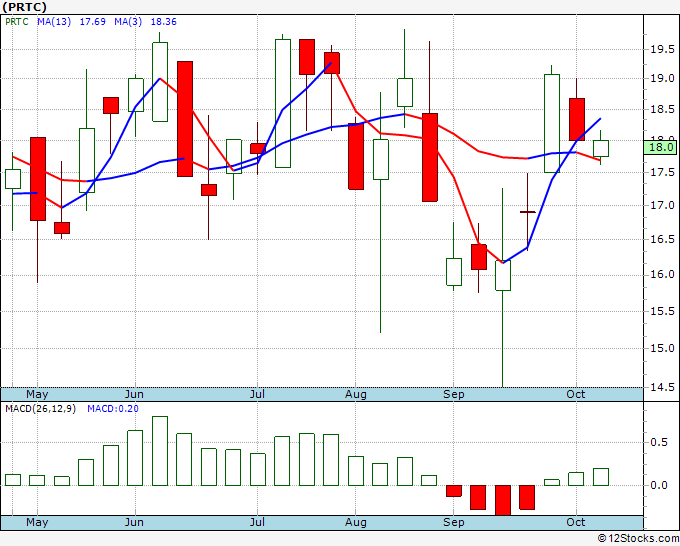Viewport: 680px width, 546px height.
Task: Click Oct on the price chart time axis
Action: tap(575, 394)
